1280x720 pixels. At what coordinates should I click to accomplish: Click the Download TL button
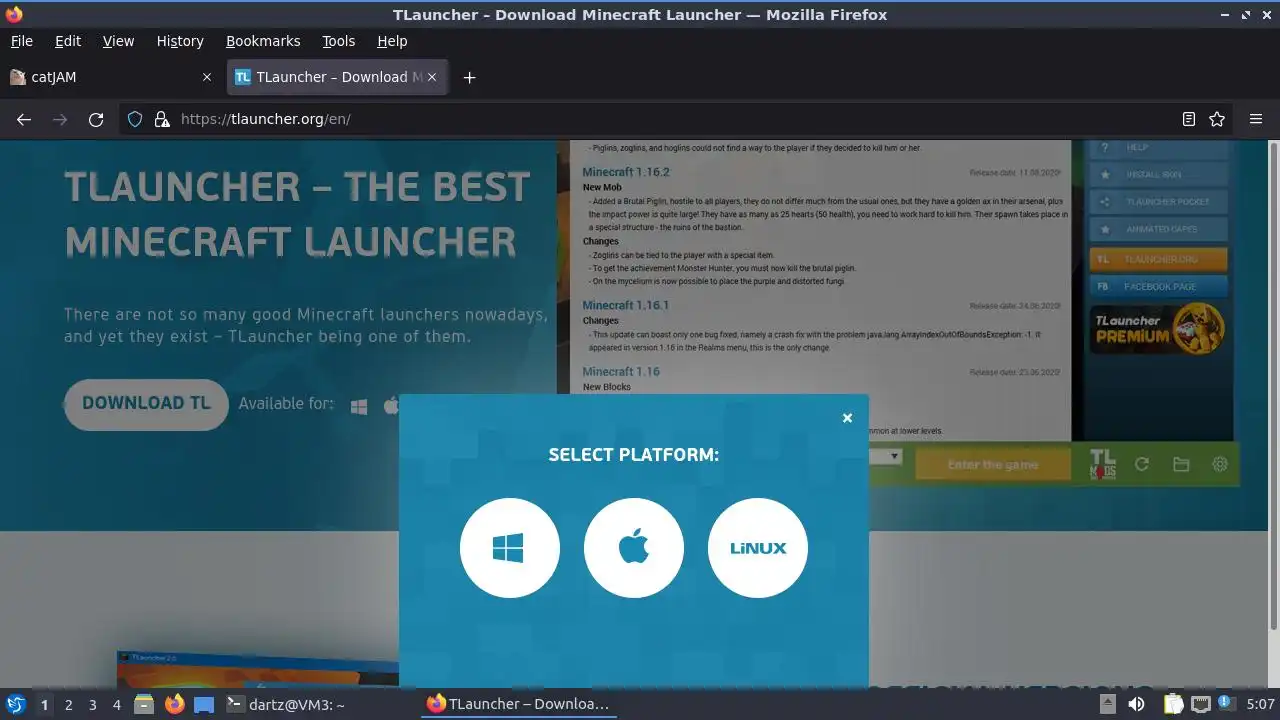pos(146,403)
